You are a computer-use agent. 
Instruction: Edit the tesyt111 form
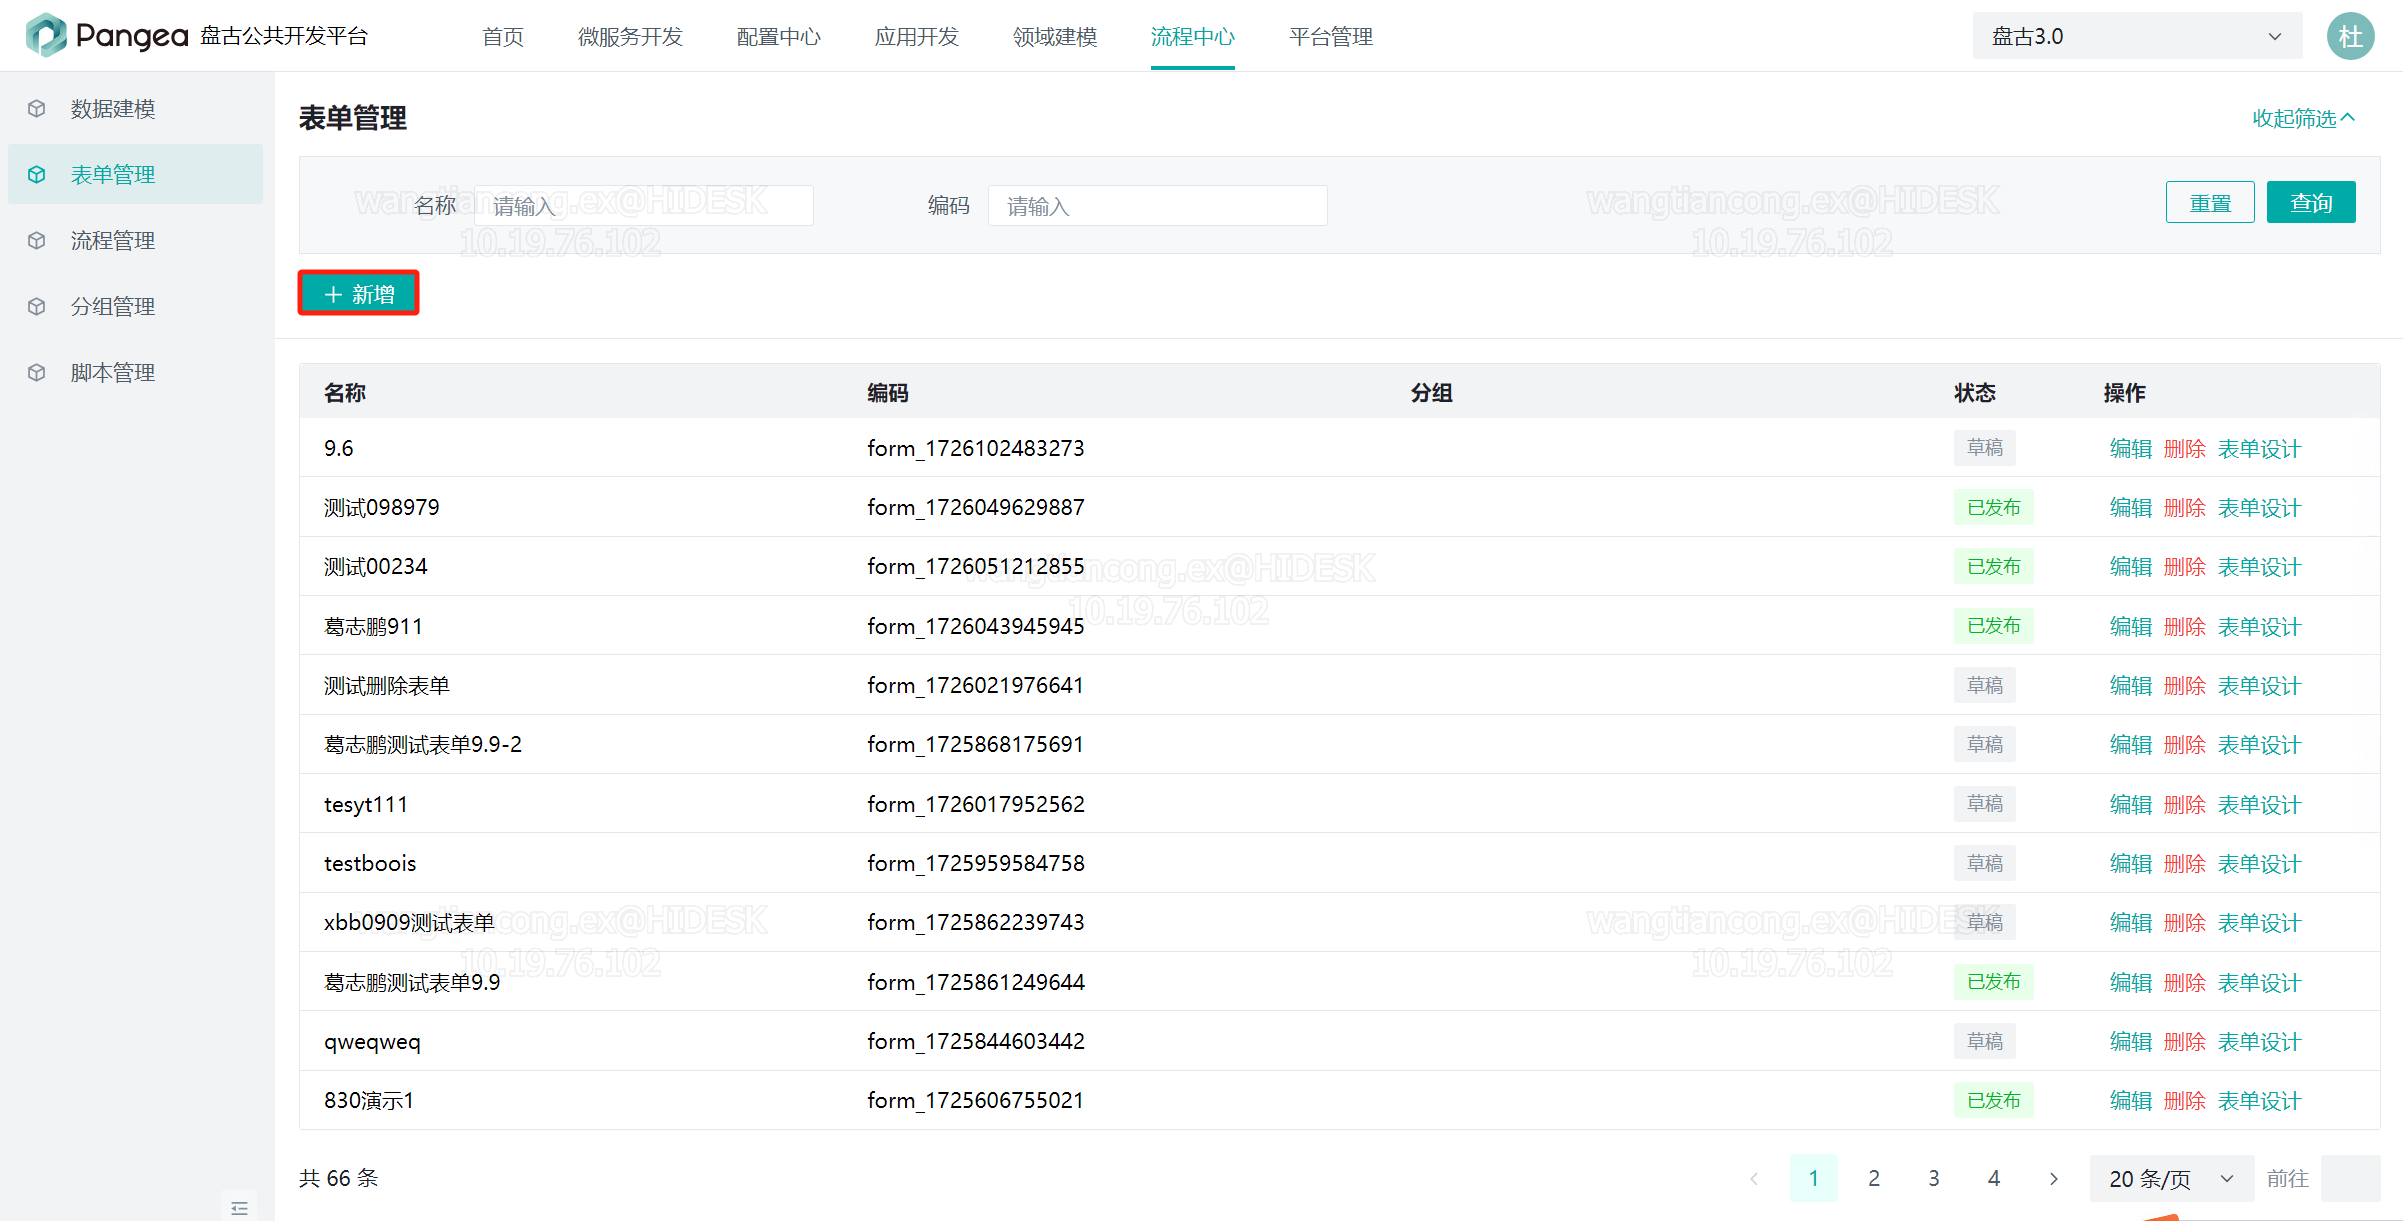tap(2130, 805)
